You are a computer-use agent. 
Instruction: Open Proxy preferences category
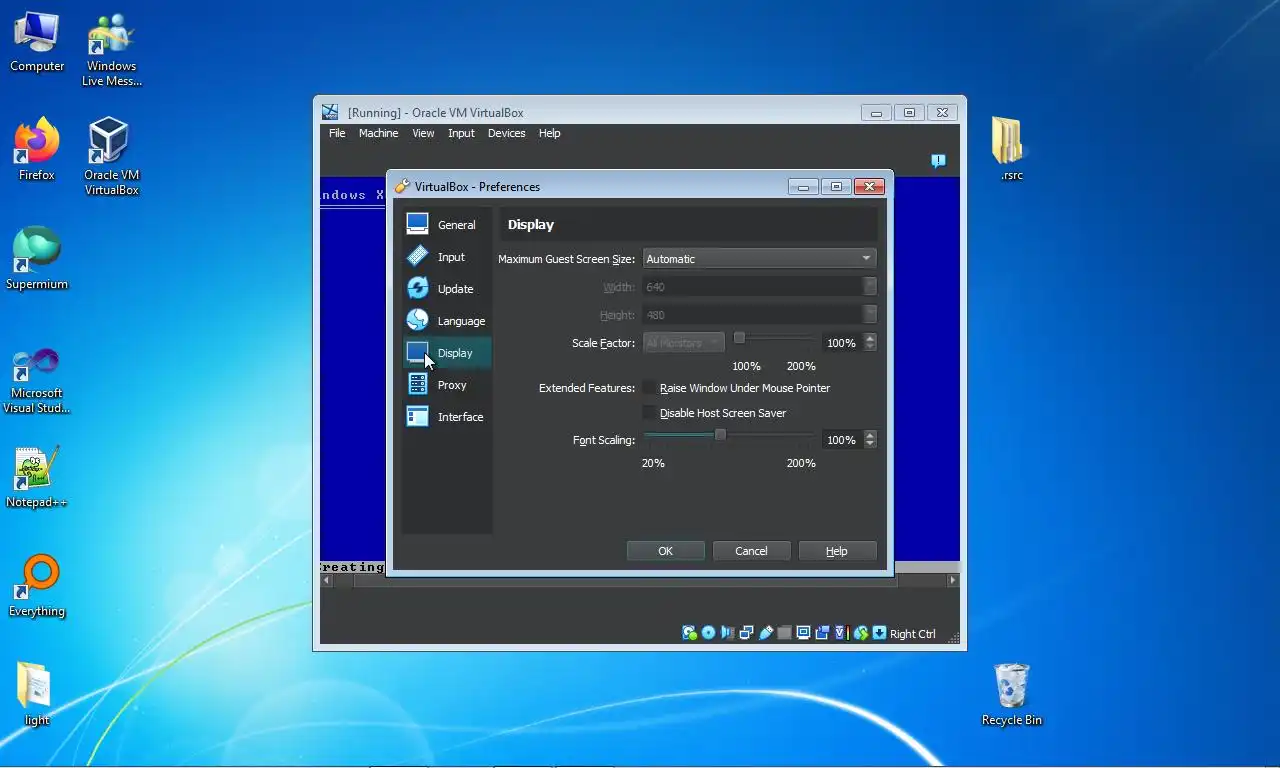click(446, 385)
